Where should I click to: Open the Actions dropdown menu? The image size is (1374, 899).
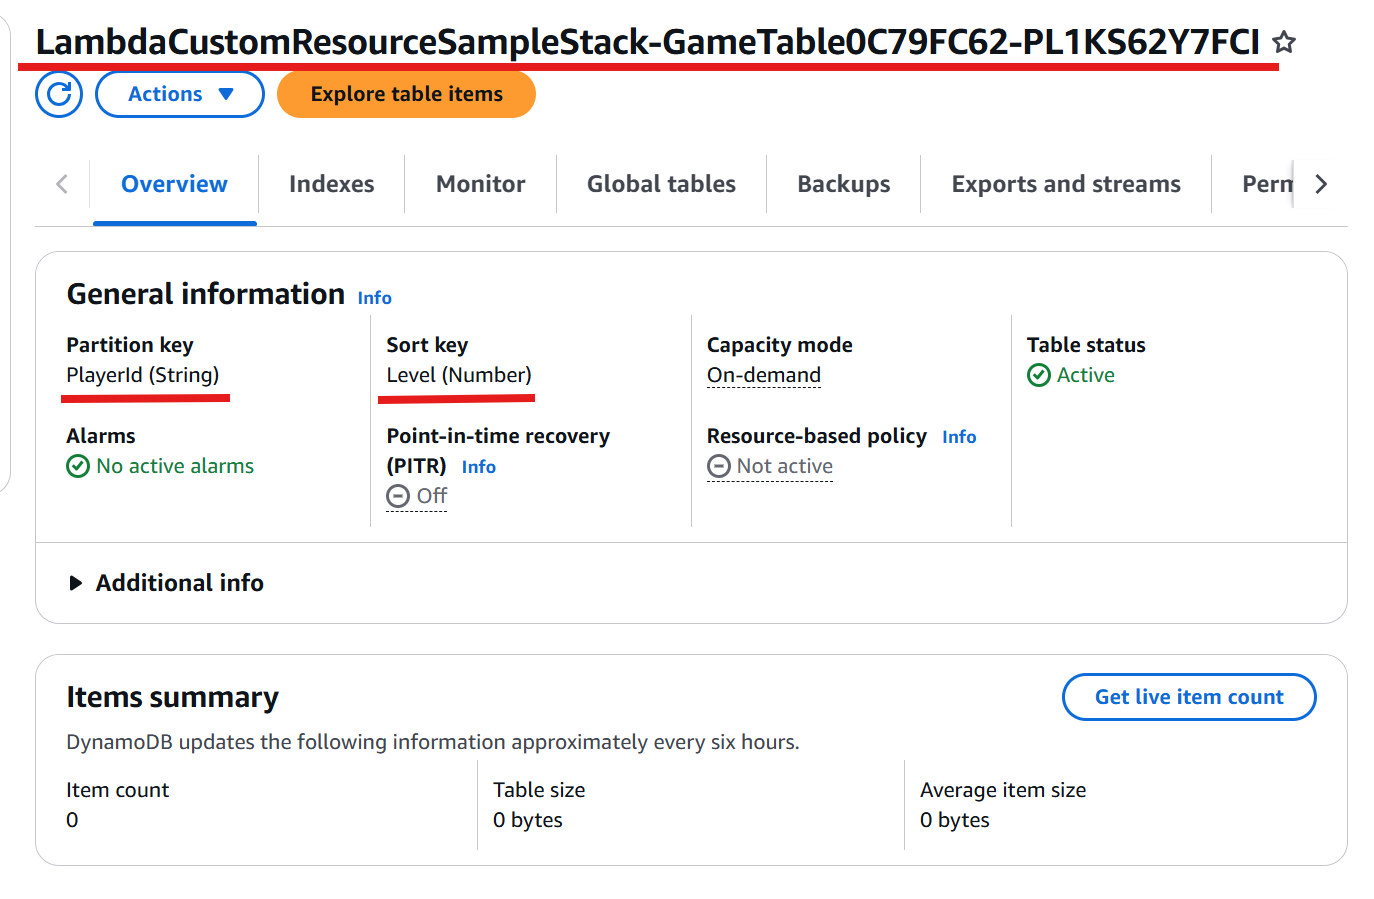pos(180,94)
